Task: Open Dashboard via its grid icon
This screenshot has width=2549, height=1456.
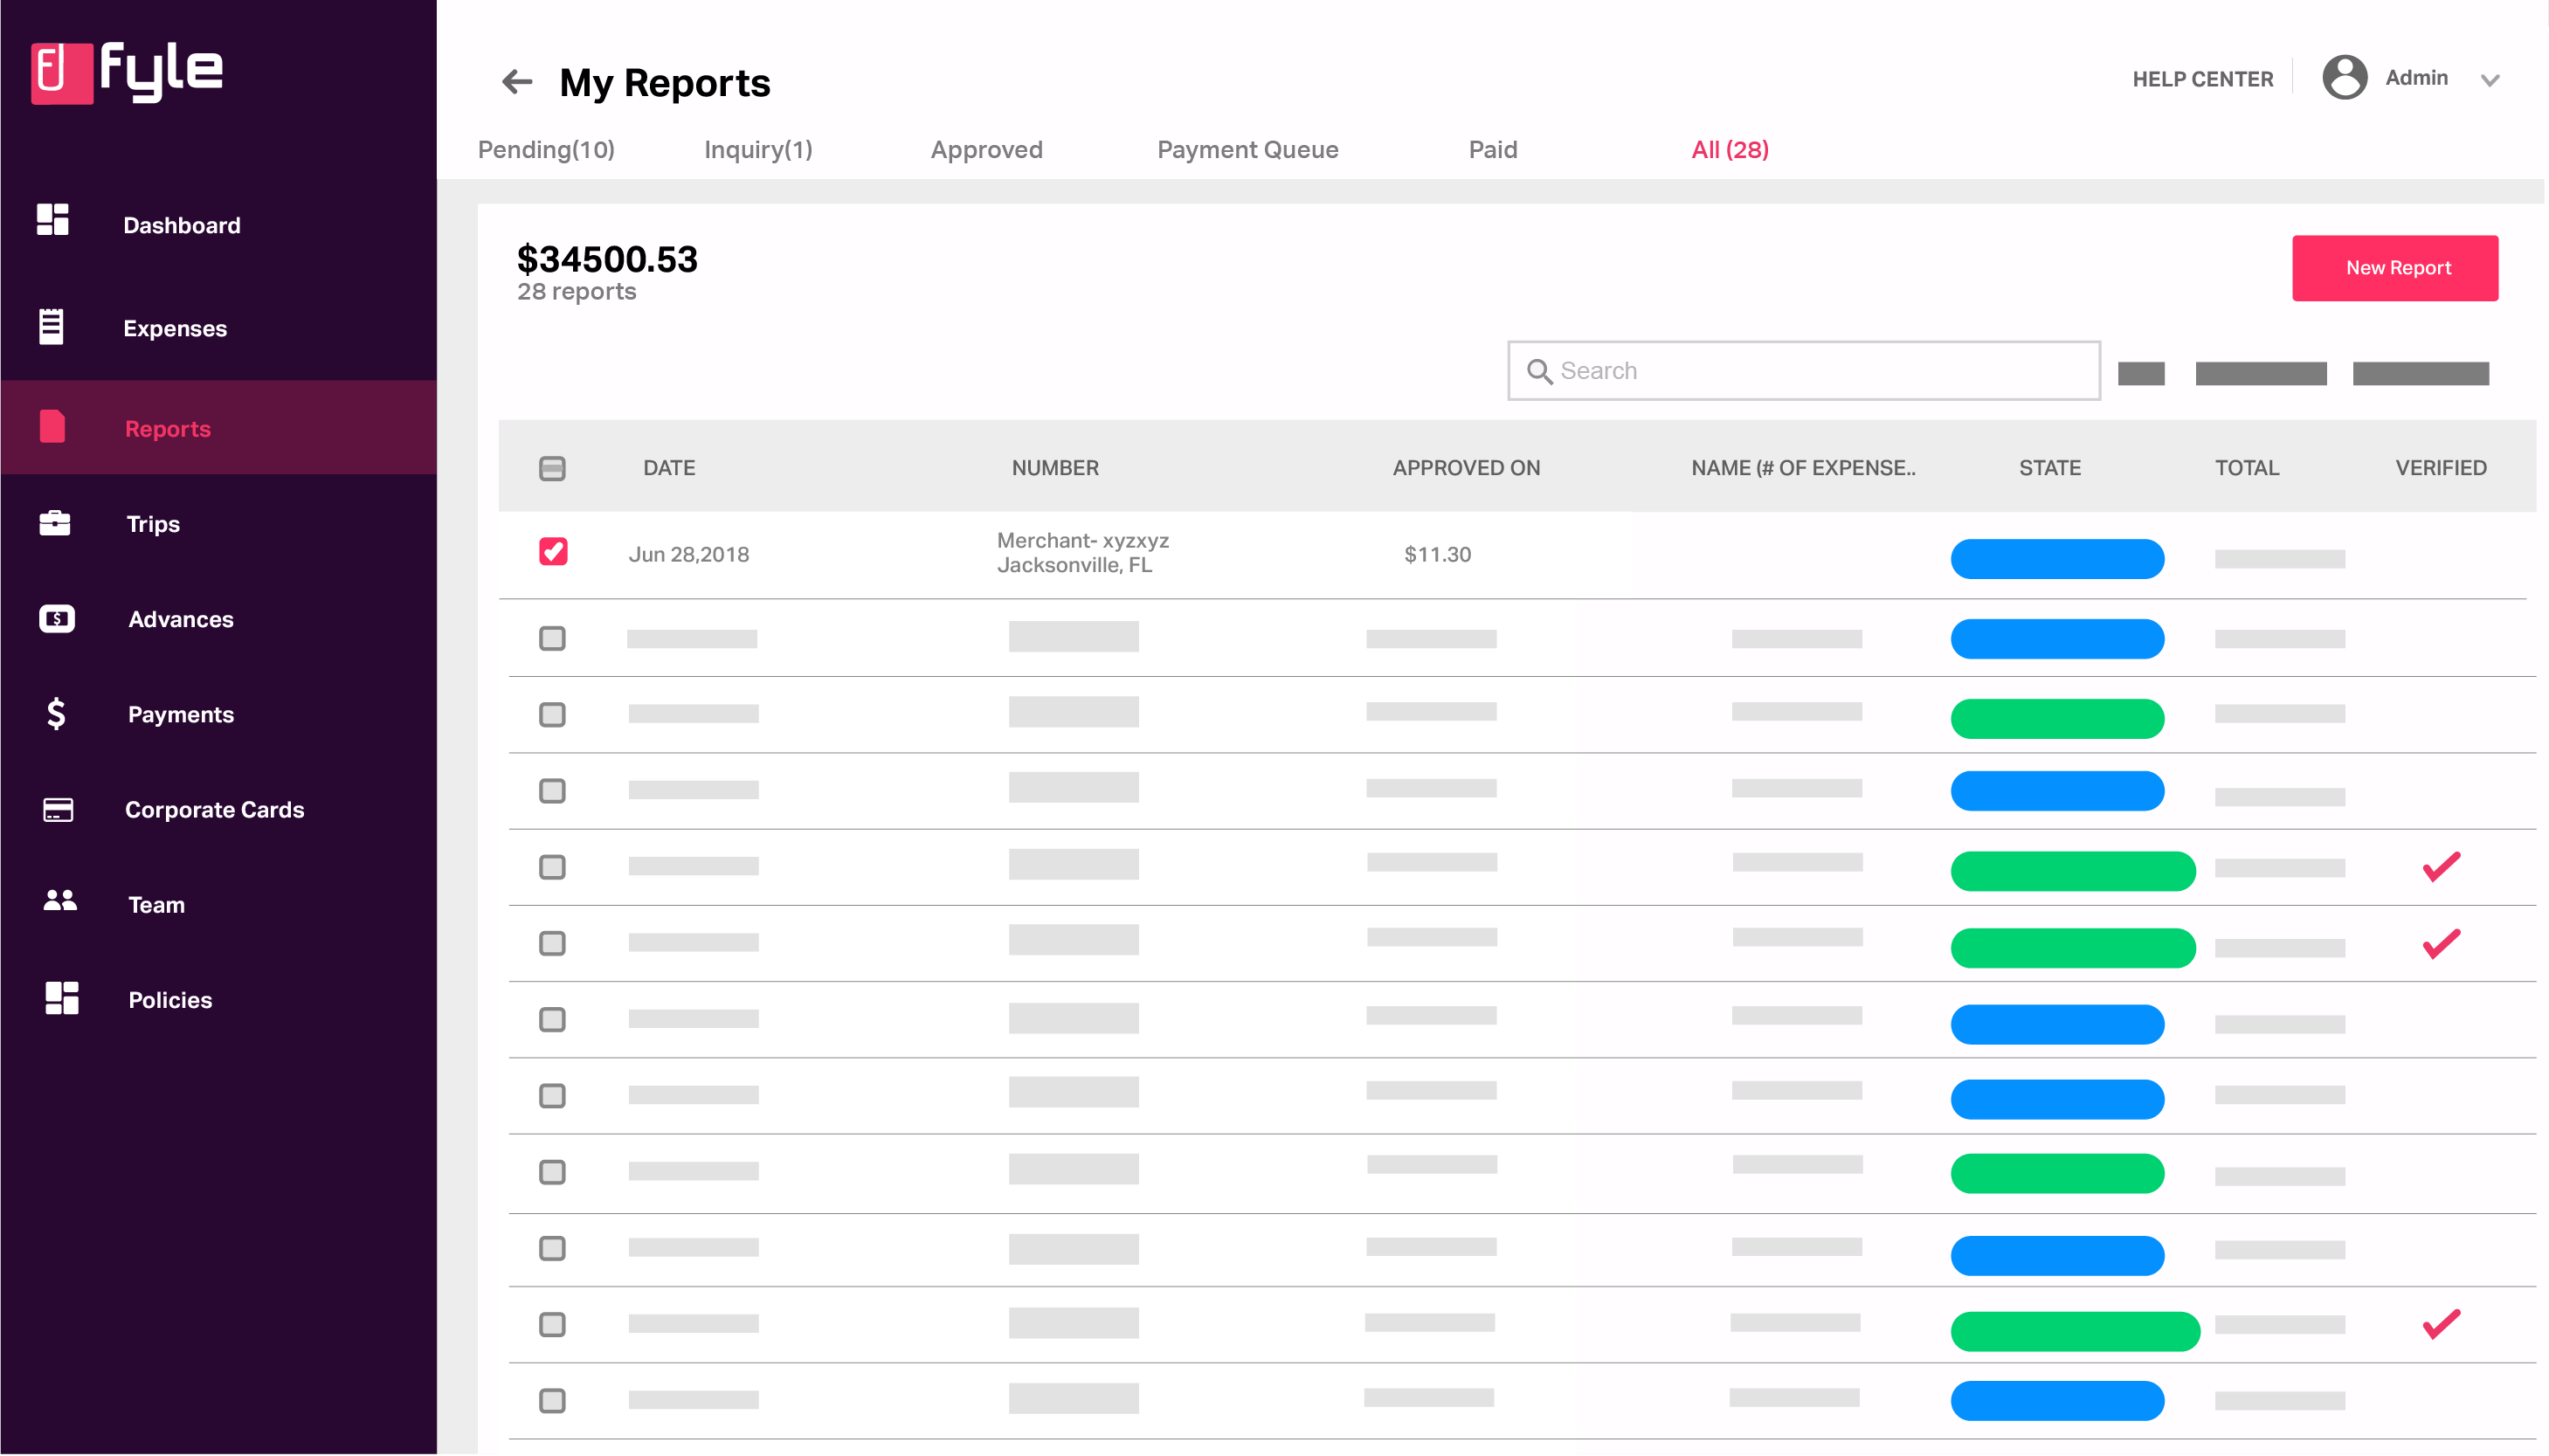Action: point(53,219)
